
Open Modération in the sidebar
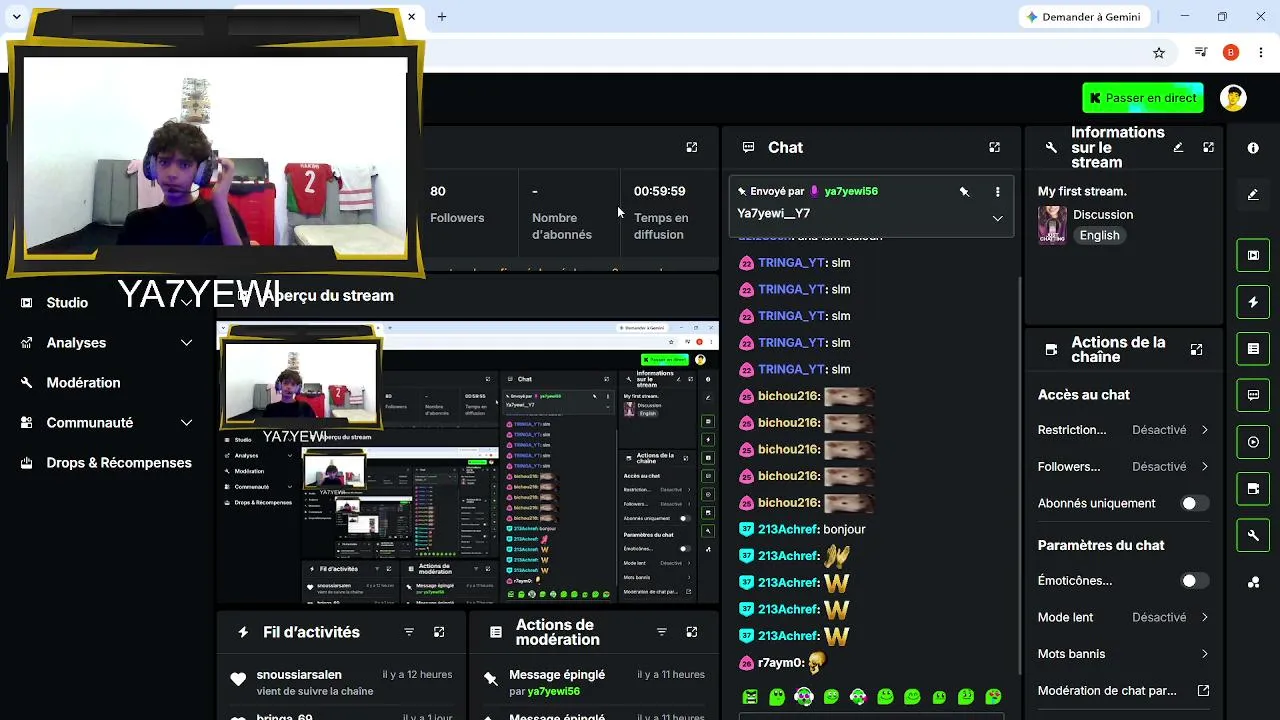(83, 383)
